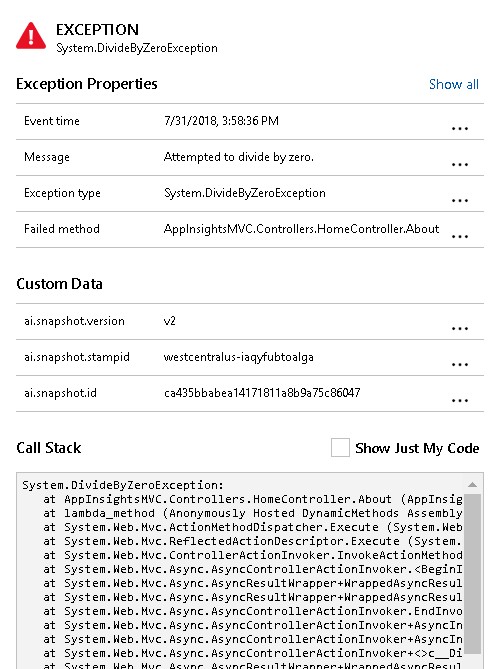Click the HomeController.About call stack line

tap(252, 499)
